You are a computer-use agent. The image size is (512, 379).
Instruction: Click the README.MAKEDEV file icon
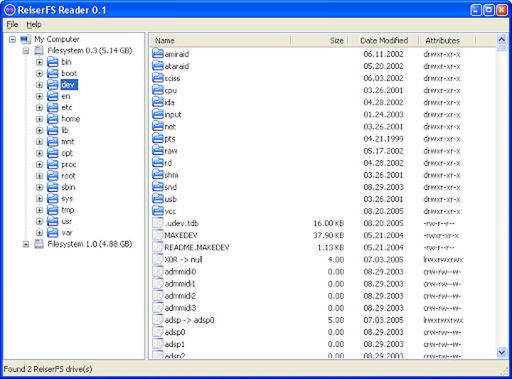[x=158, y=247]
